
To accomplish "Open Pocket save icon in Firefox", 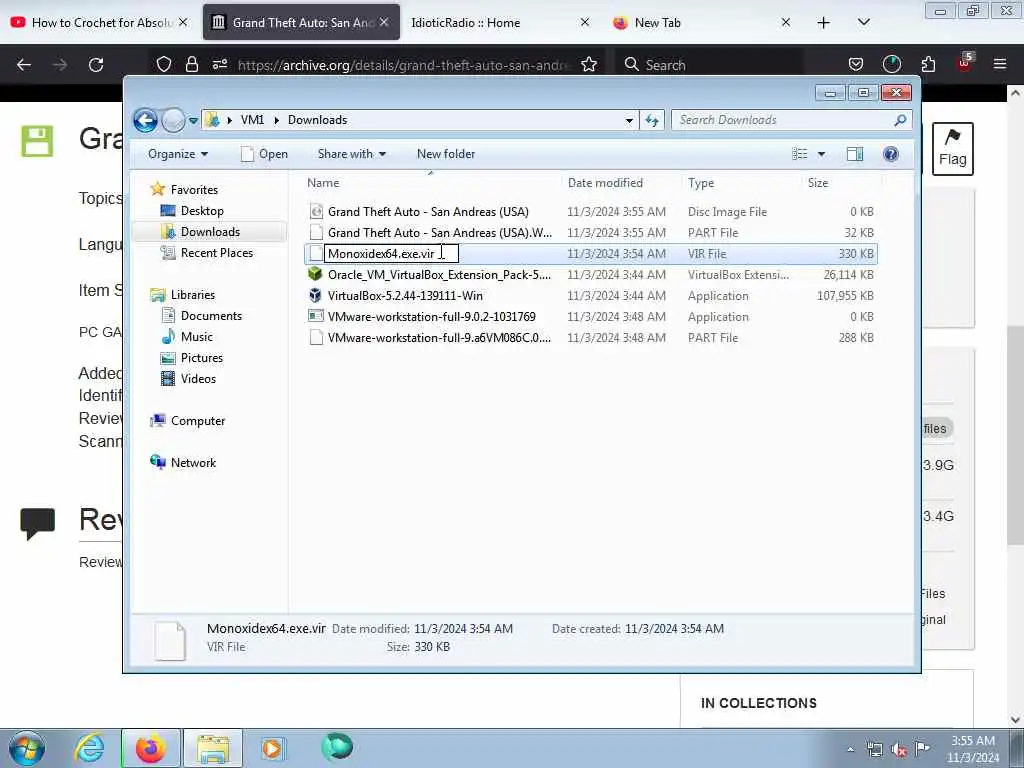I will click(x=856, y=65).
